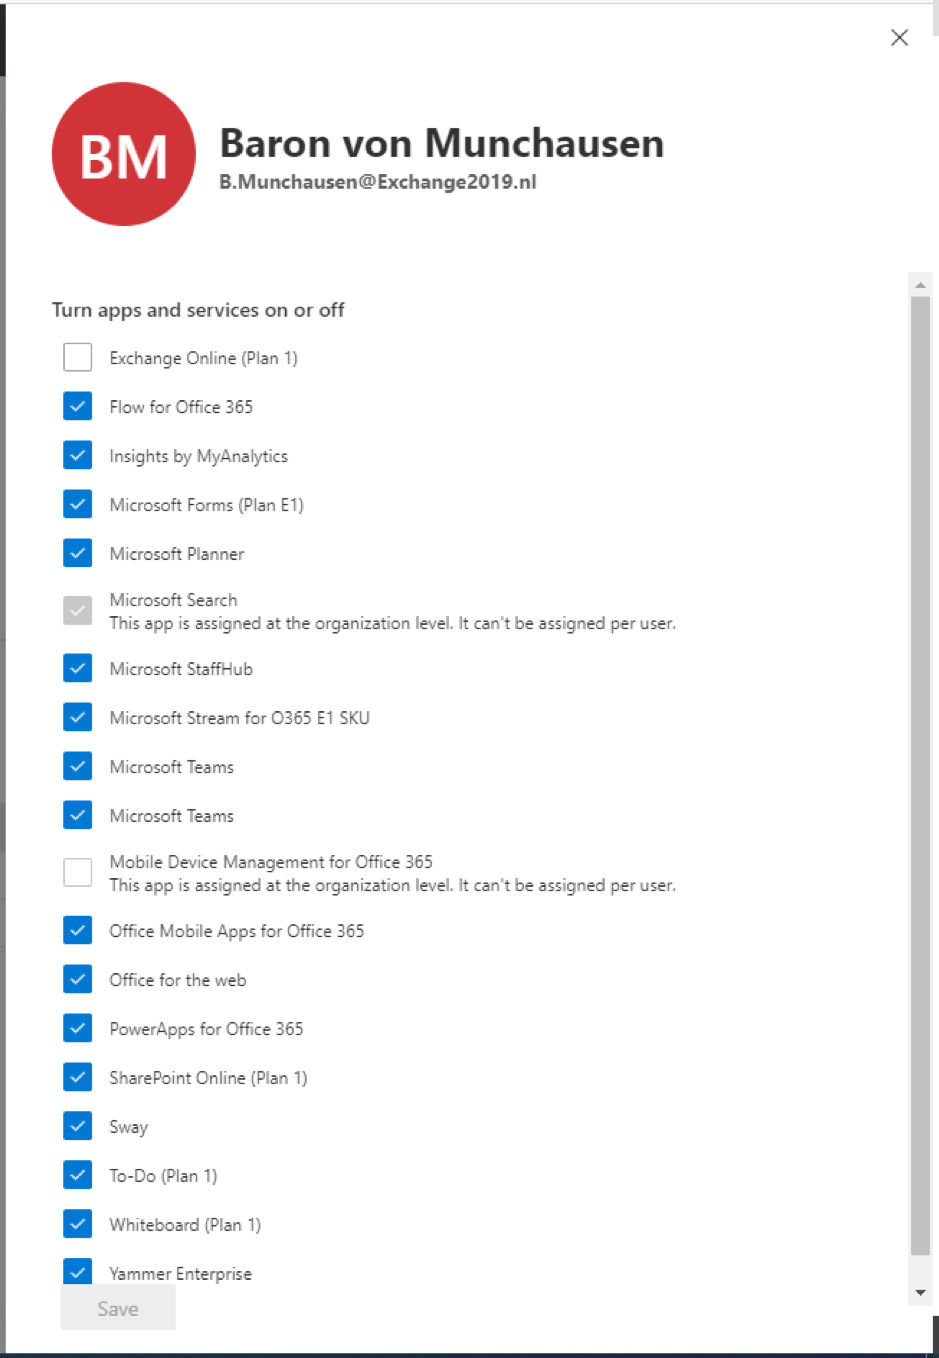Toggle PowerApps for Office 365
939x1358 pixels.
pyautogui.click(x=77, y=1027)
